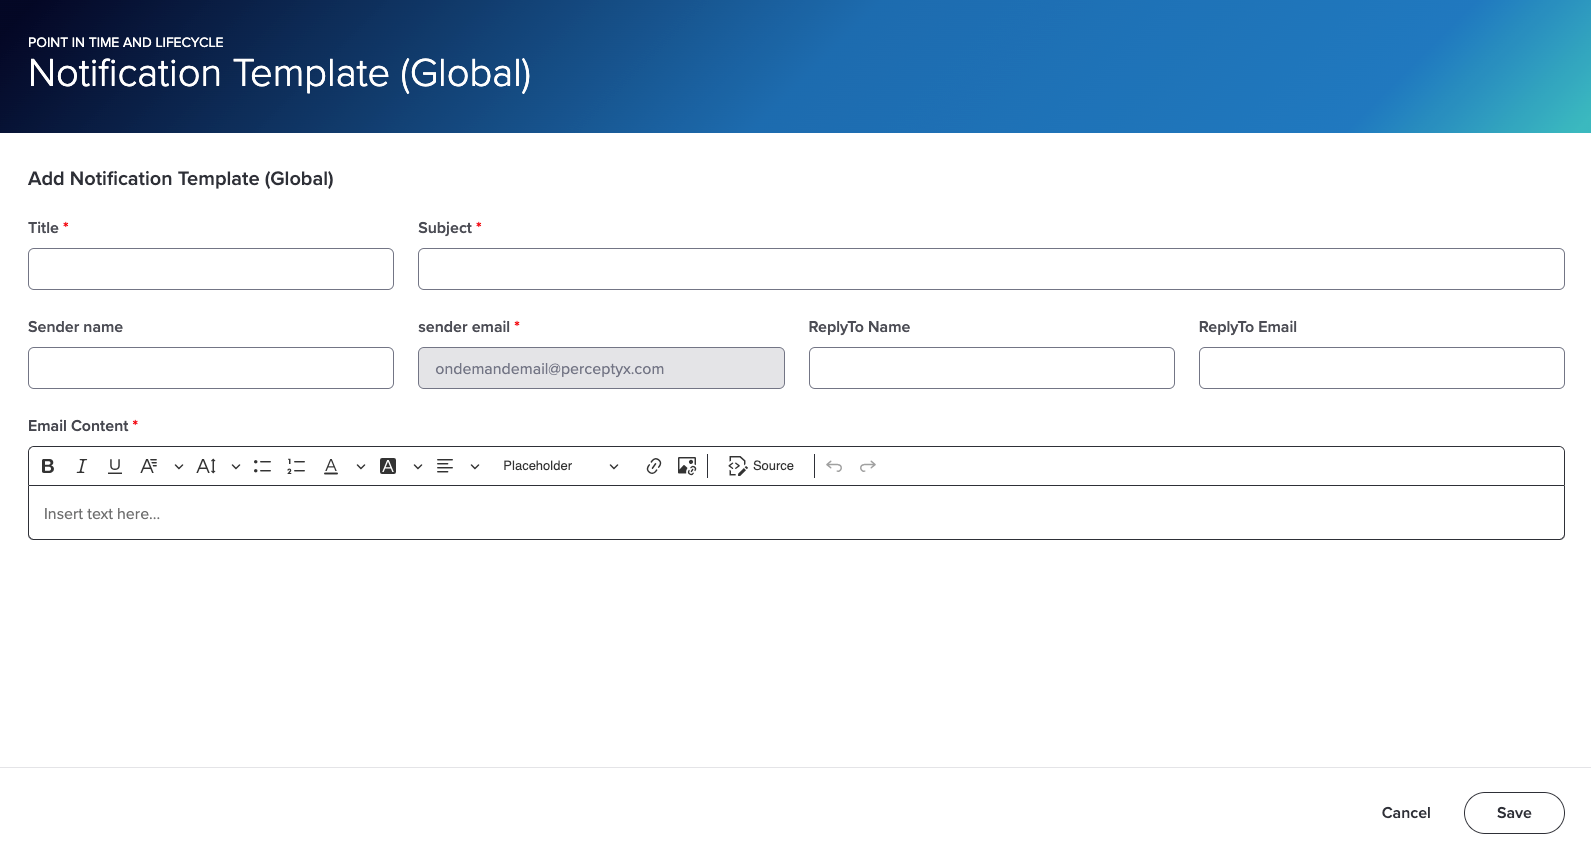Insert a numbered list
This screenshot has height=849, width=1591.
[296, 466]
